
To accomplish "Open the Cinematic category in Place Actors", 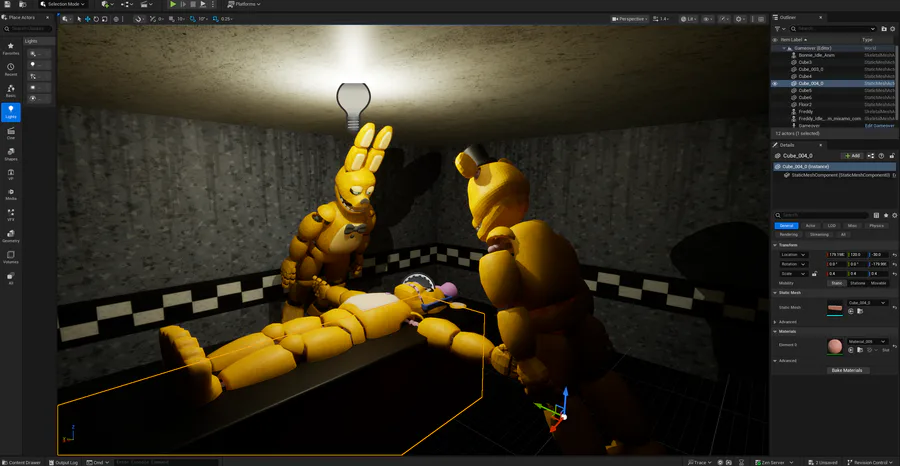I will coord(10,134).
